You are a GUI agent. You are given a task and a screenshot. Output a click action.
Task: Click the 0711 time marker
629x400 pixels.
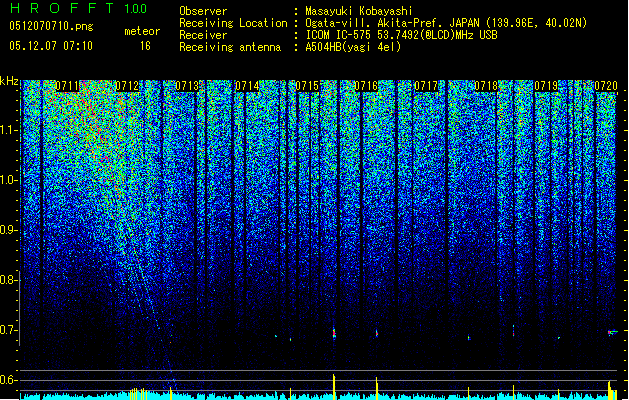coord(67,86)
